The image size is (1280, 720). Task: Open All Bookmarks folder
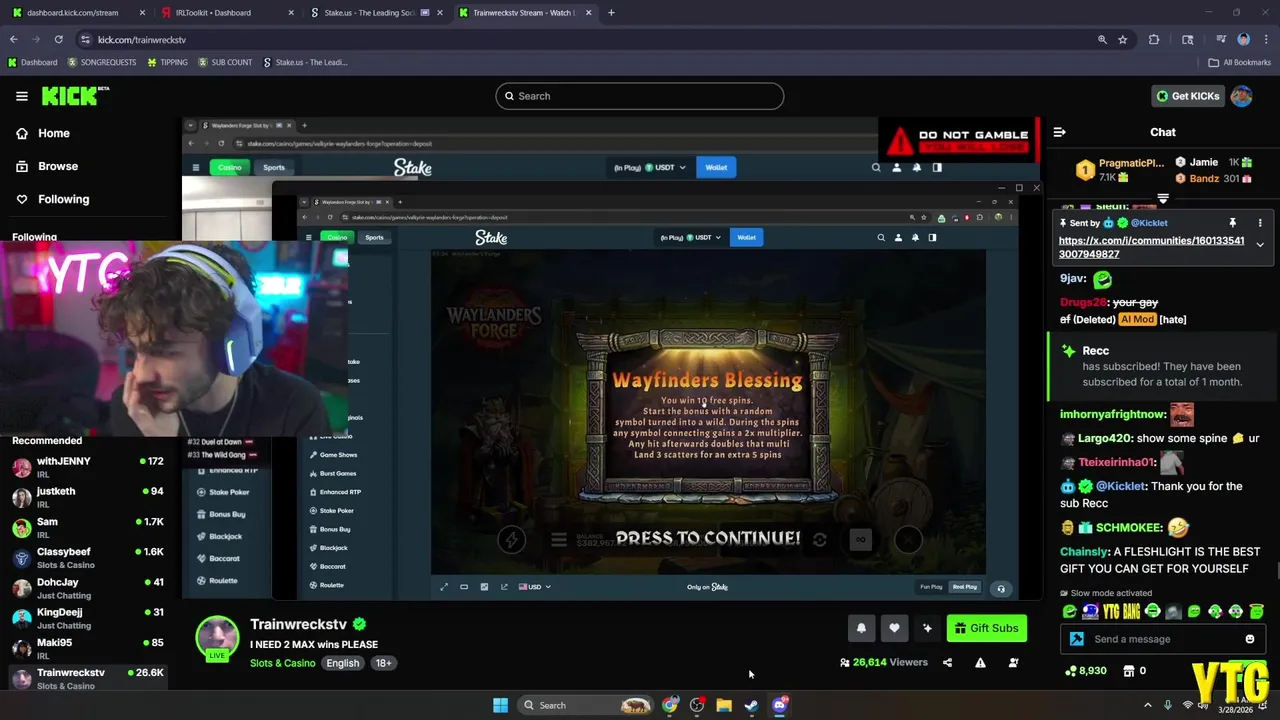(x=1240, y=62)
